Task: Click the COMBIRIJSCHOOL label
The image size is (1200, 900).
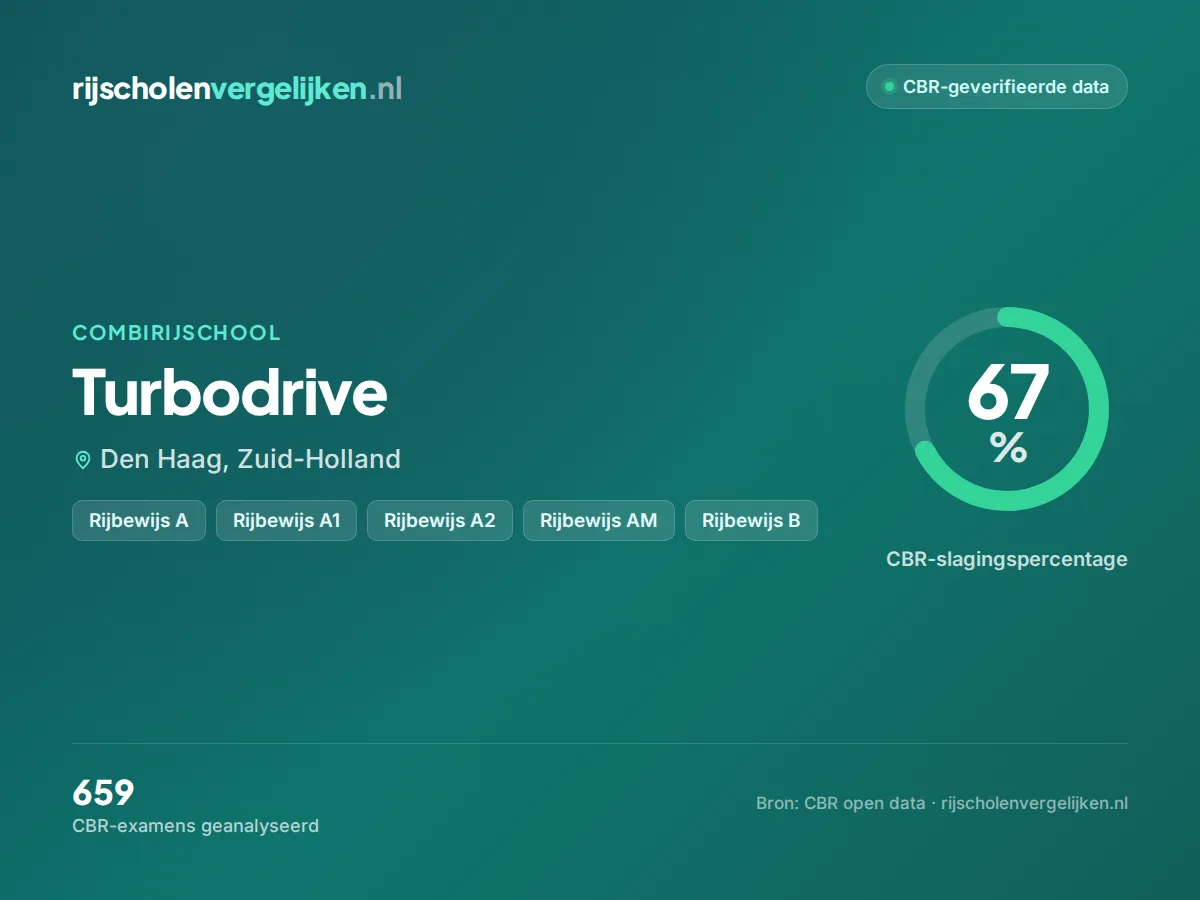Action: coord(176,333)
